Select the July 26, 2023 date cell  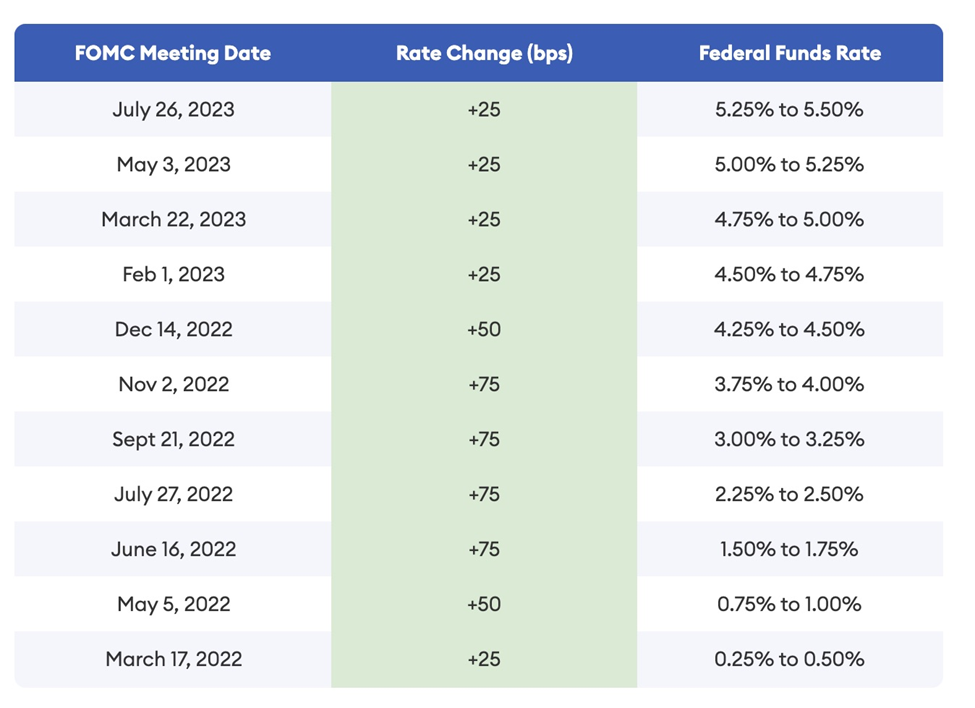tap(173, 109)
